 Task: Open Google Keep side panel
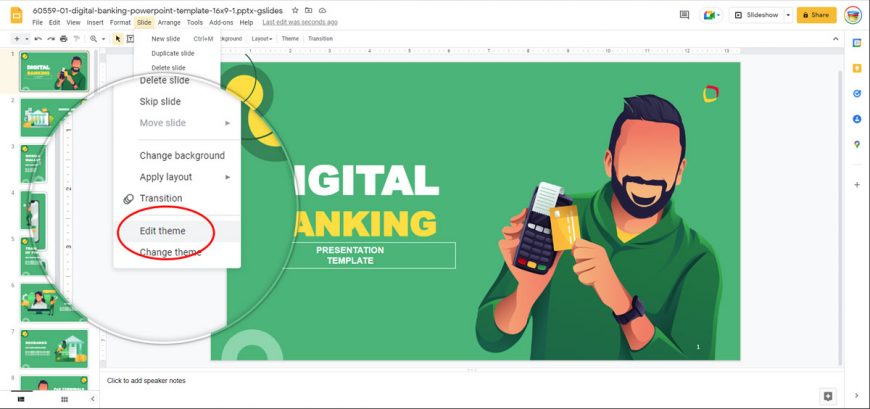[x=857, y=68]
